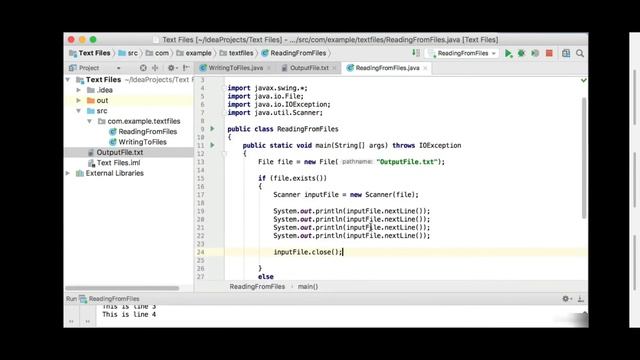This screenshot has width=640, height=360.
Task: Click run gutter arrow beside main method
Action: pyautogui.click(x=212, y=145)
